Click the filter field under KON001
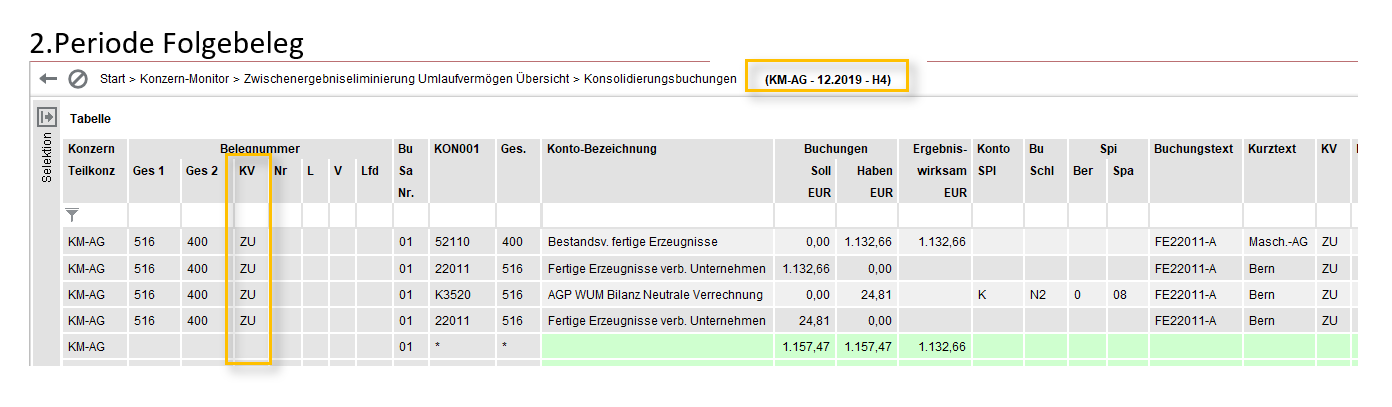1392x407 pixels. click(461, 215)
